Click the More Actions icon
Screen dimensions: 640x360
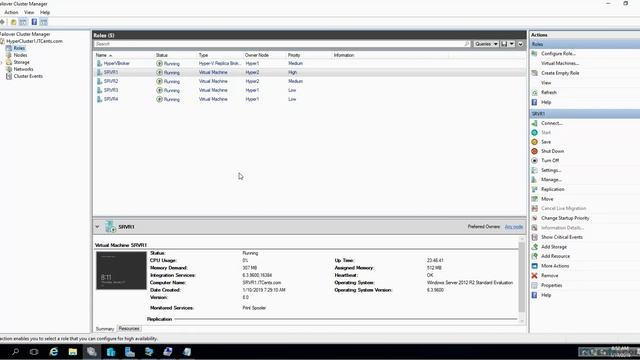tap(534, 266)
